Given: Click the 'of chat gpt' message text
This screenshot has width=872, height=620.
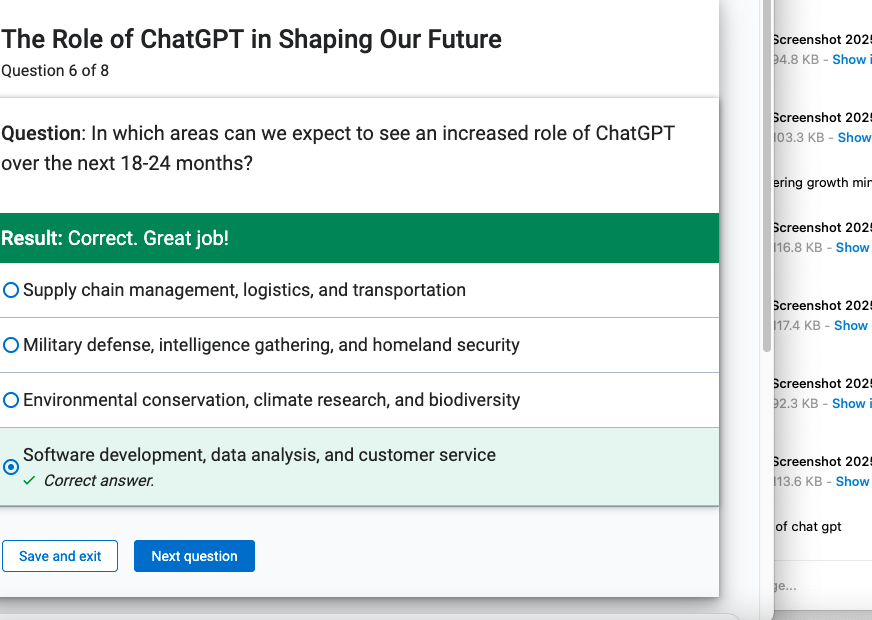Looking at the screenshot, I should coord(808,527).
